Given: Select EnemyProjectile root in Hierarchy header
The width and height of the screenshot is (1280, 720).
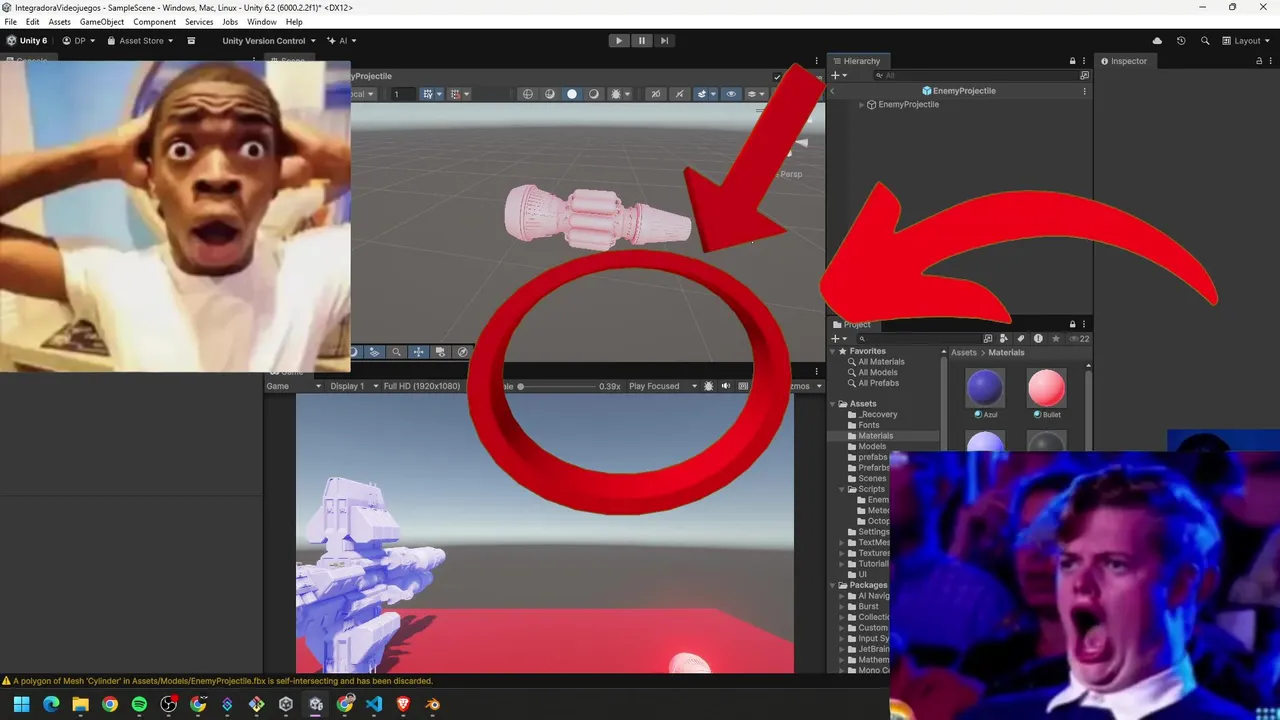Looking at the screenshot, I should (x=959, y=91).
